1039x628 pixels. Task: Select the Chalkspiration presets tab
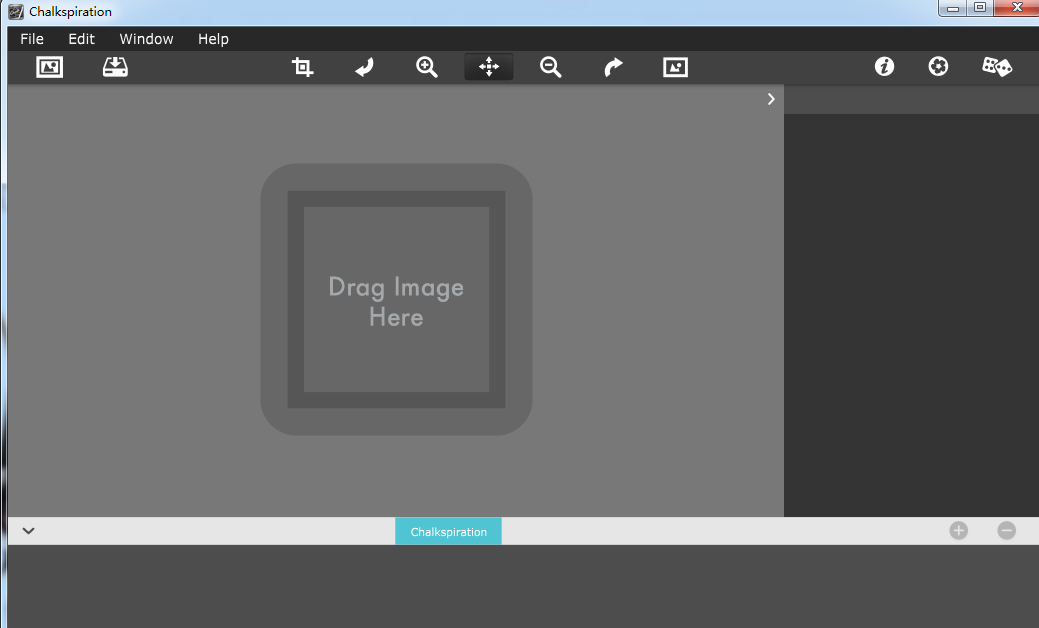pyautogui.click(x=449, y=531)
